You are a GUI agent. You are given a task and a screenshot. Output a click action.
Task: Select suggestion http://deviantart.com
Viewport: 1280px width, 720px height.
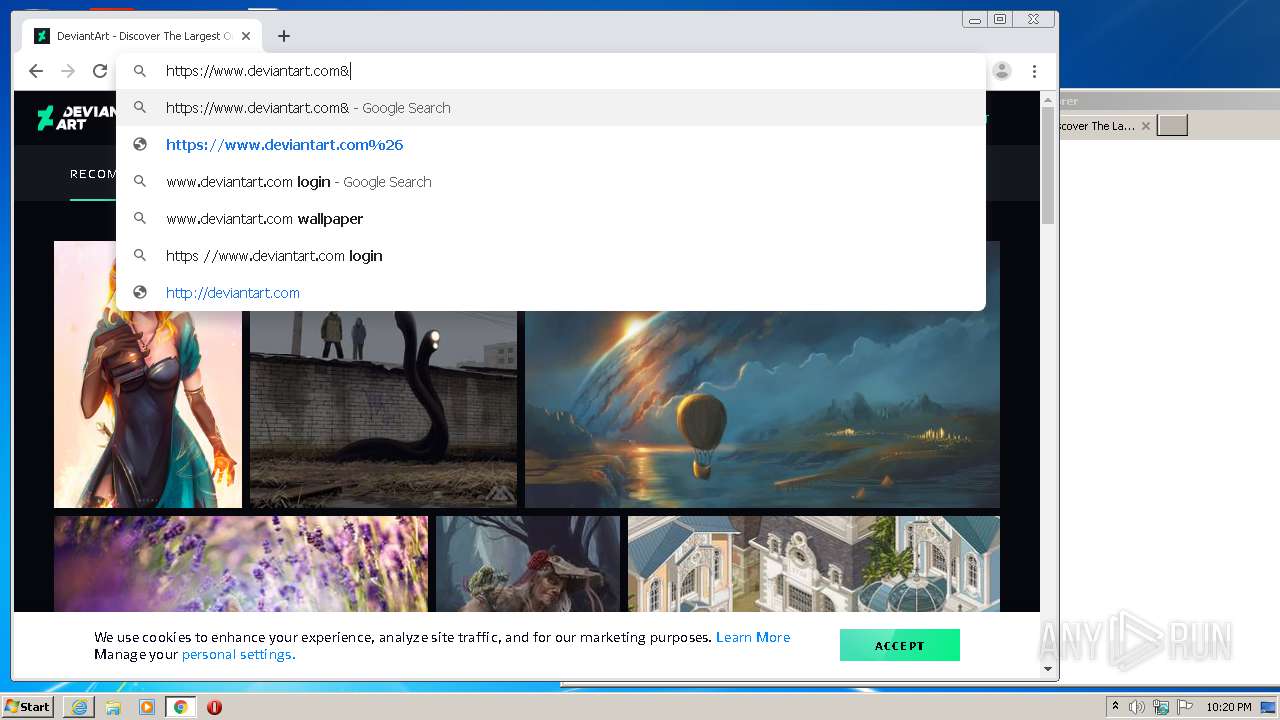click(551, 293)
